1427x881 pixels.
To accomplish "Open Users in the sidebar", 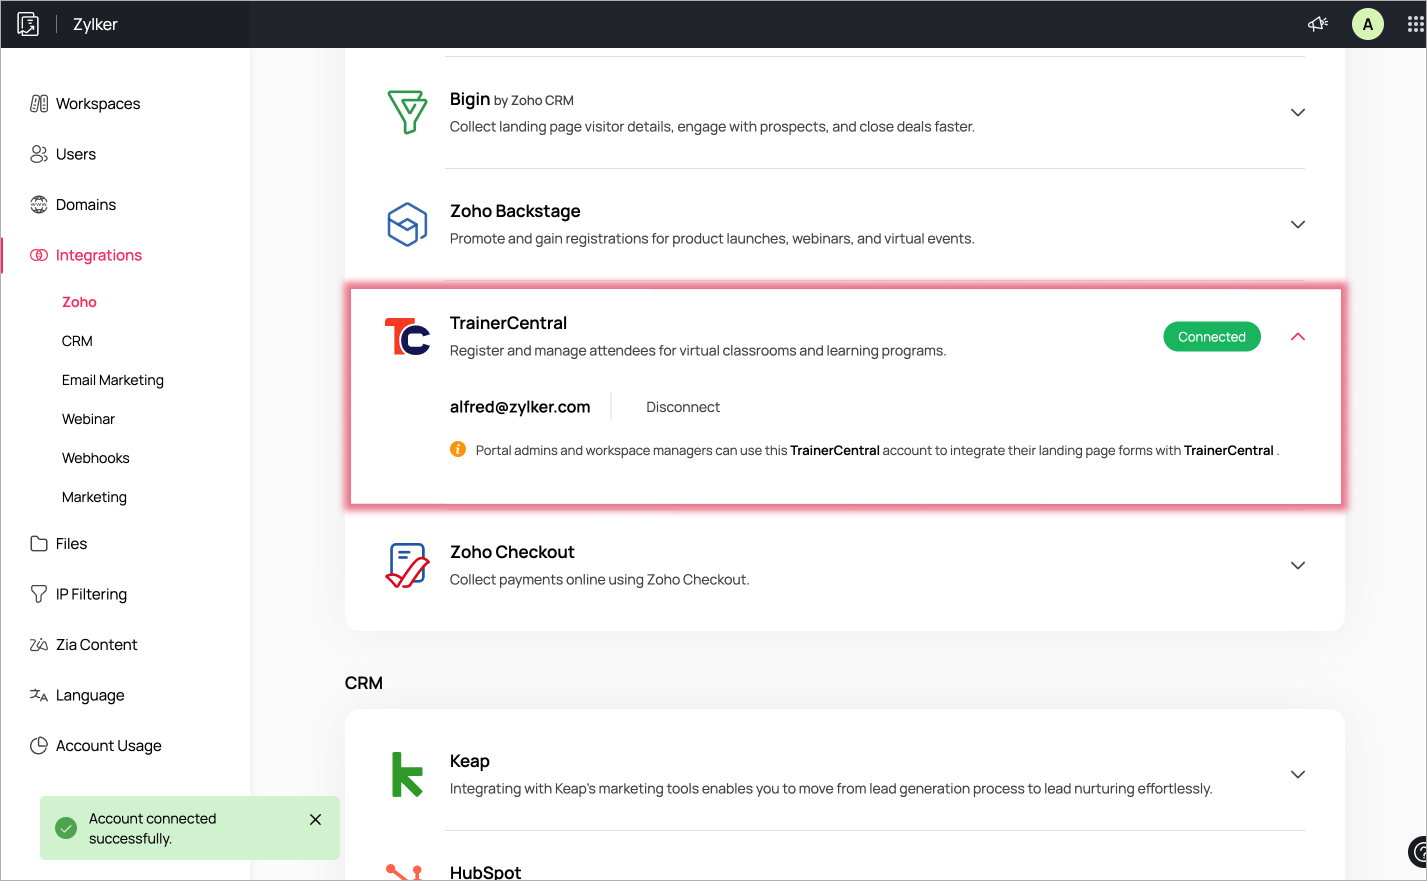I will click(76, 154).
